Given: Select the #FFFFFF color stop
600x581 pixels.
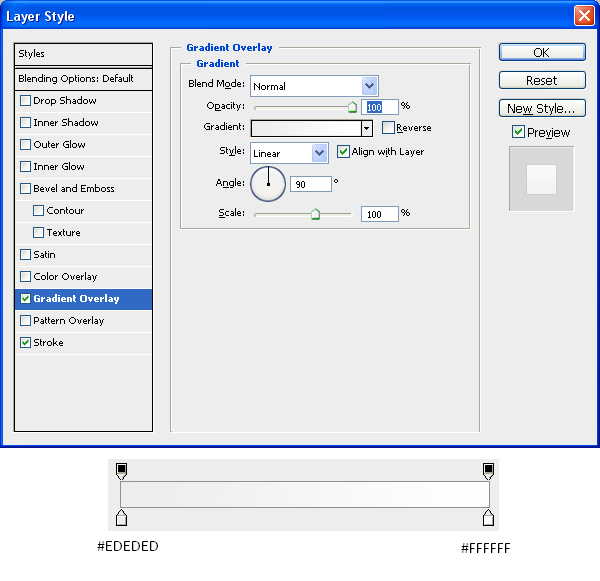Looking at the screenshot, I should (488, 518).
